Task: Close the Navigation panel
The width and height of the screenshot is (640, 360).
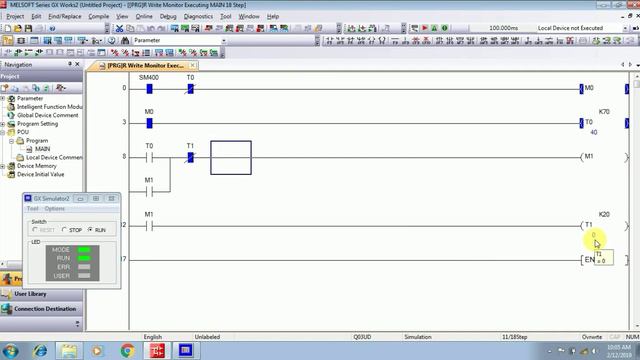Action: coord(77,64)
